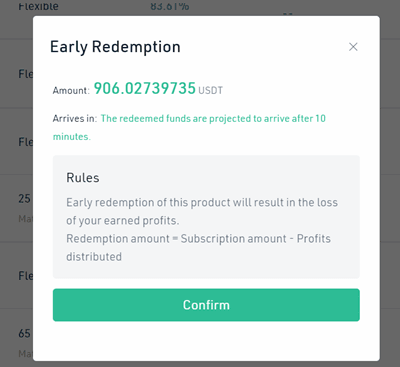This screenshot has height=367, width=400.
Task: Click the dimmed "25" value behind the dialog
Action: 24,199
